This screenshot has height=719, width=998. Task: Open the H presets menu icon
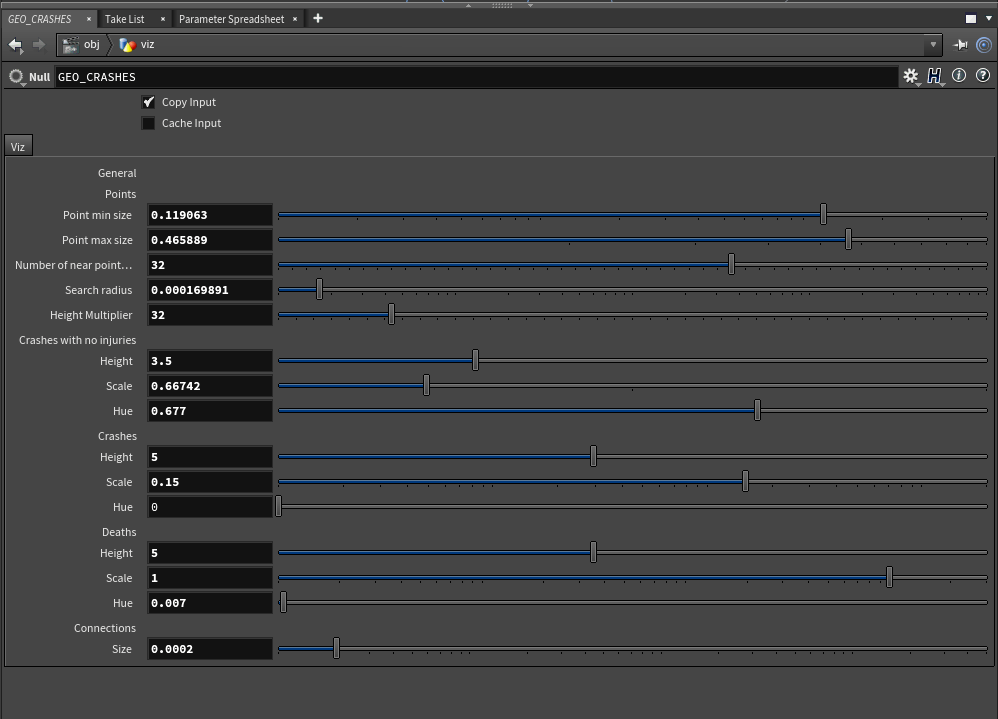pyautogui.click(x=934, y=76)
